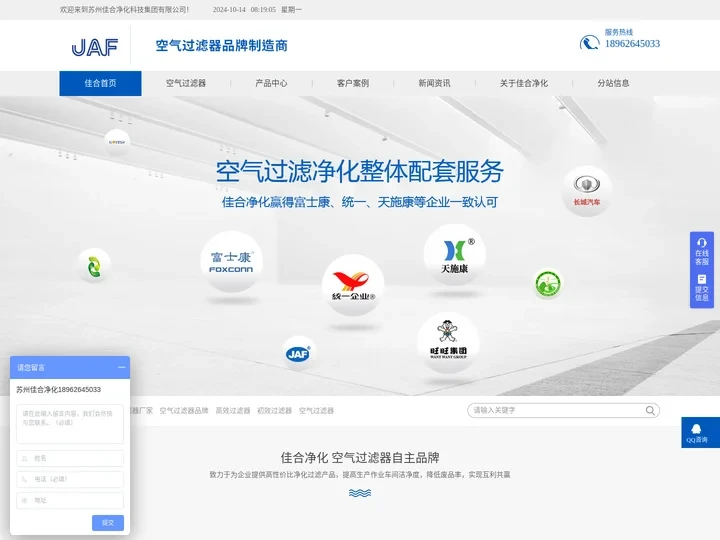The width and height of the screenshot is (720, 540).
Task: Open 在线客服 headset side button
Action: pos(702,252)
